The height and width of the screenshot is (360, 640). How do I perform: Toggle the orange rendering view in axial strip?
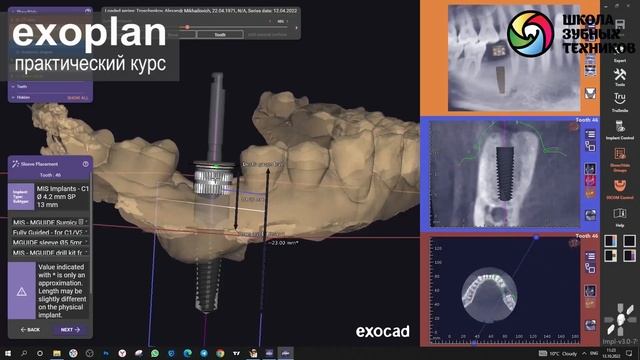(x=590, y=303)
